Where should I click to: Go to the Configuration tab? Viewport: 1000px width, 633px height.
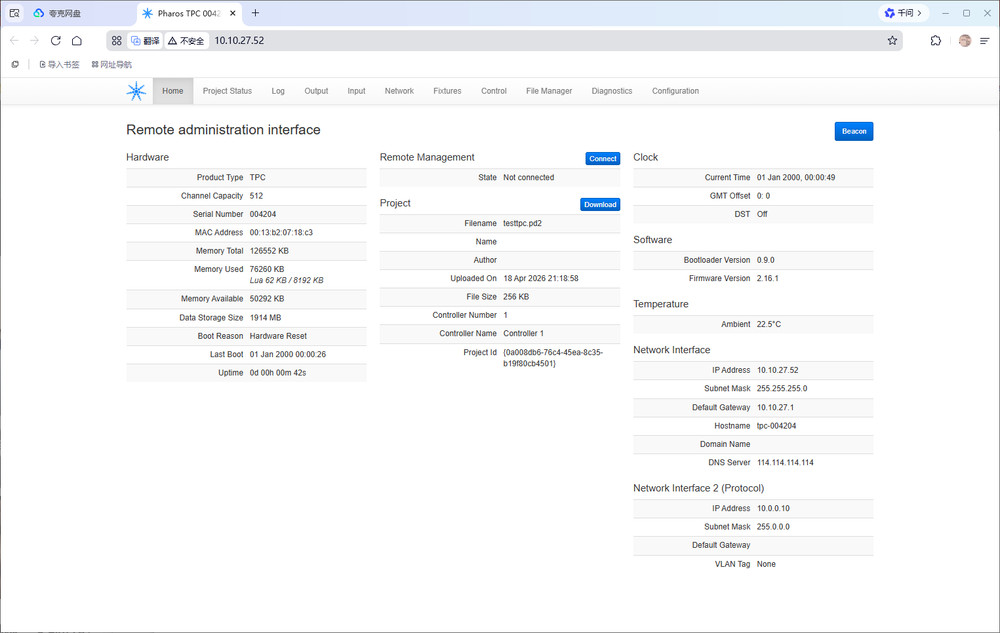[675, 91]
